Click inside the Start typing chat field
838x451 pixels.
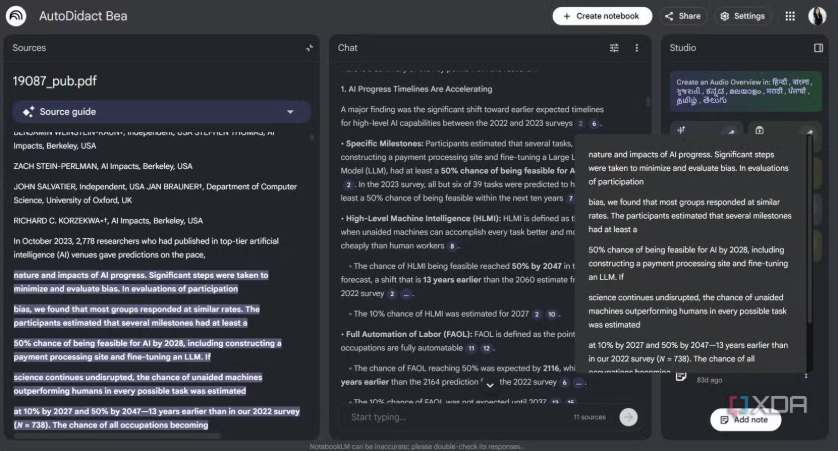[450, 417]
